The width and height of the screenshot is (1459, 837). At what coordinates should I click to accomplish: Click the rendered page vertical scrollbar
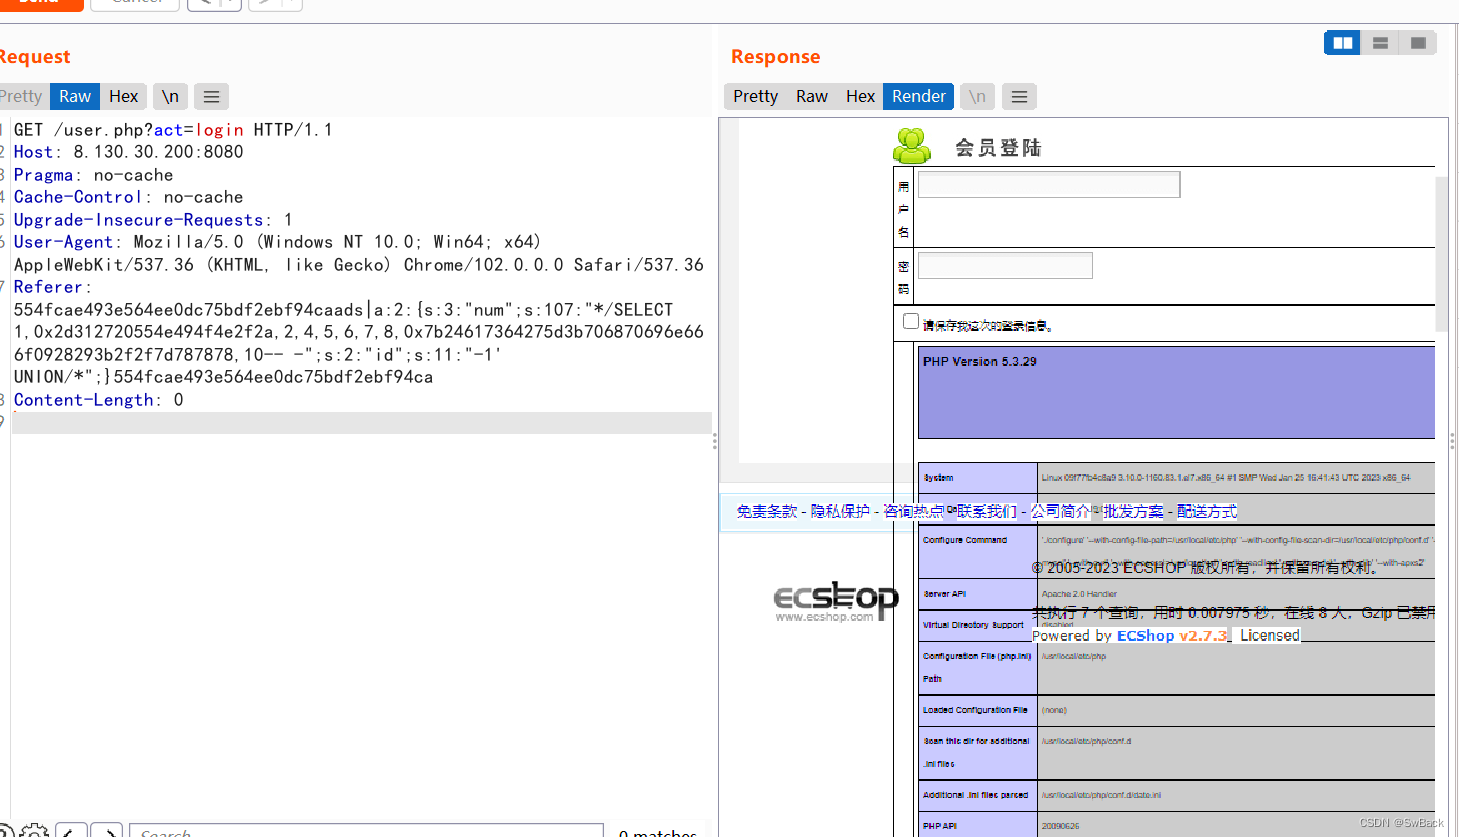click(1441, 254)
